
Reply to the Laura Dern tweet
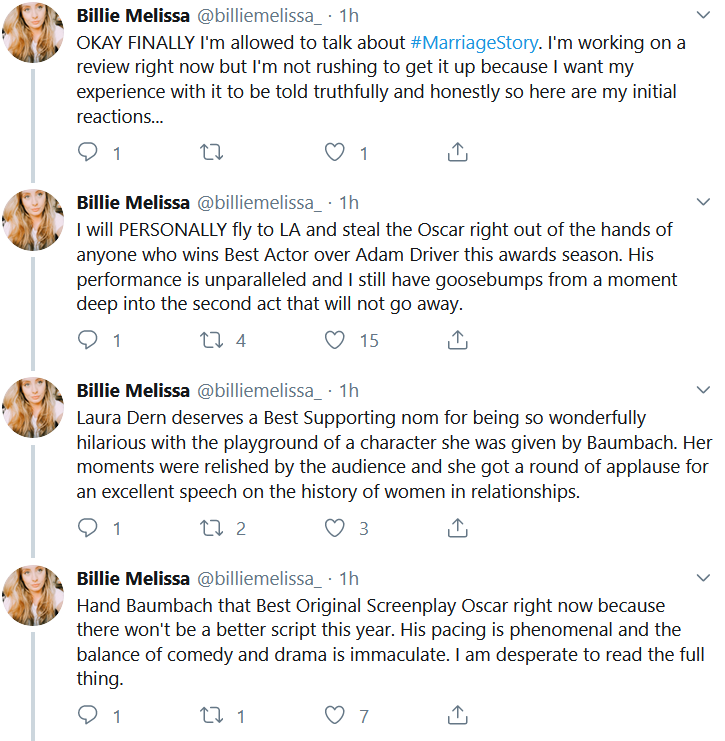point(87,528)
